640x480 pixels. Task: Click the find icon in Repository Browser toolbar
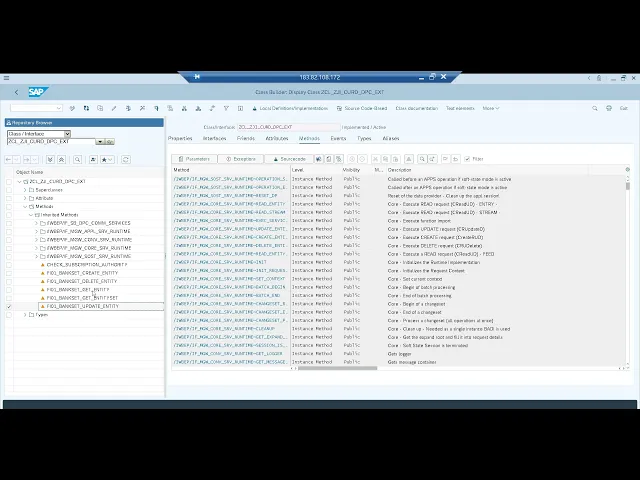(x=78, y=160)
